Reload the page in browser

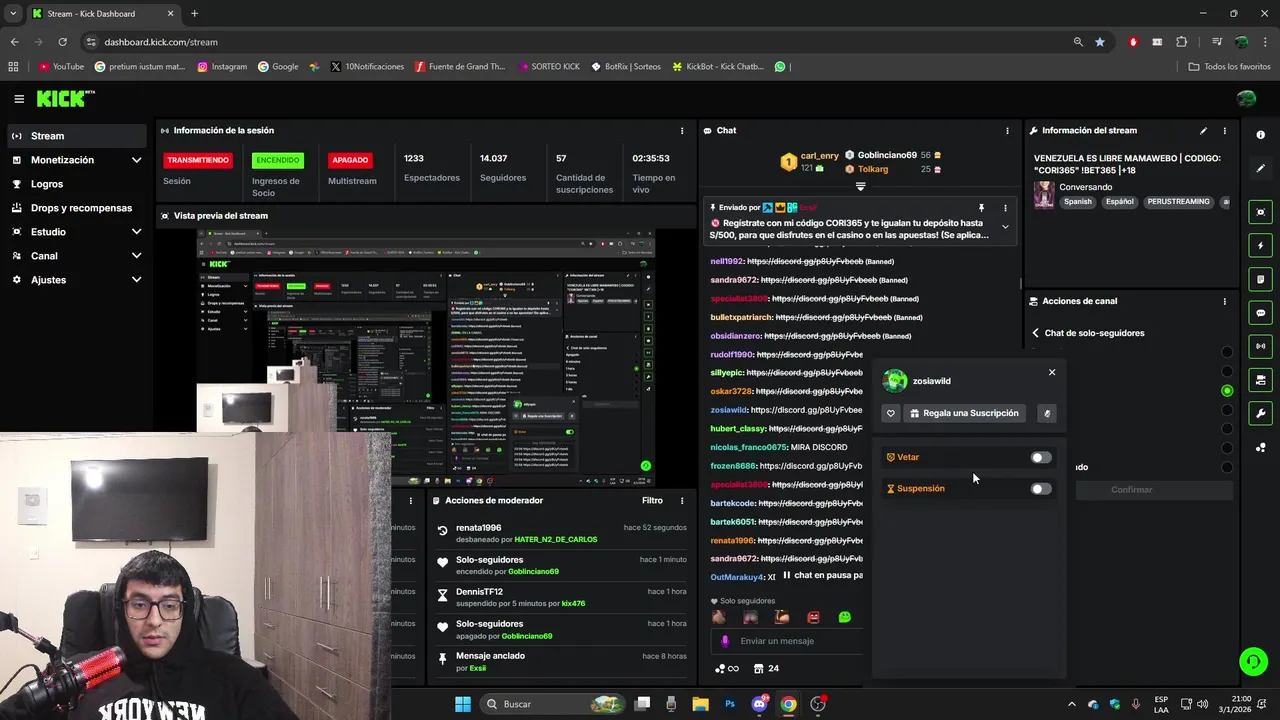pyautogui.click(x=62, y=42)
